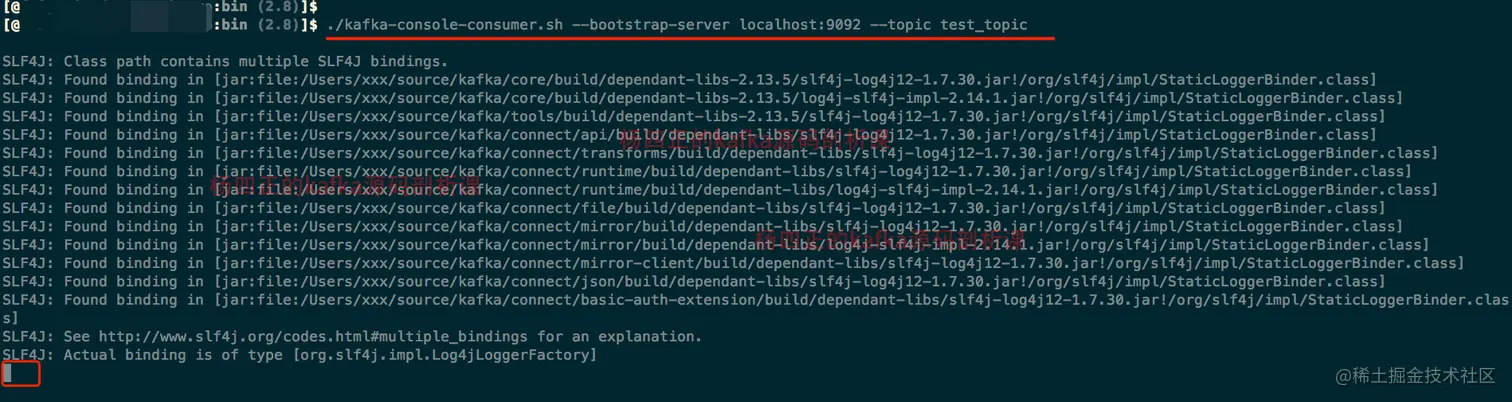Click the connect/basic-auth-extension binding line
Image resolution: width=1512 pixels, height=402 pixels.
coord(755,308)
